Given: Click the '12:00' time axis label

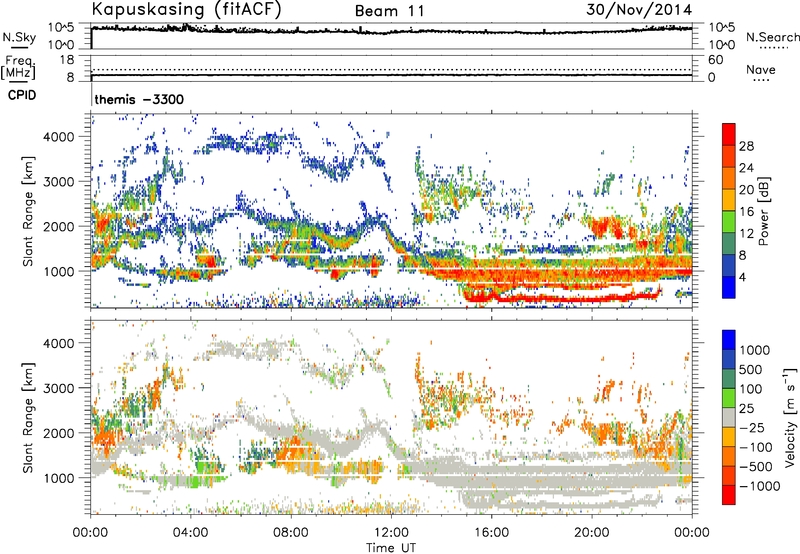Looking at the screenshot, I should pos(391,533).
